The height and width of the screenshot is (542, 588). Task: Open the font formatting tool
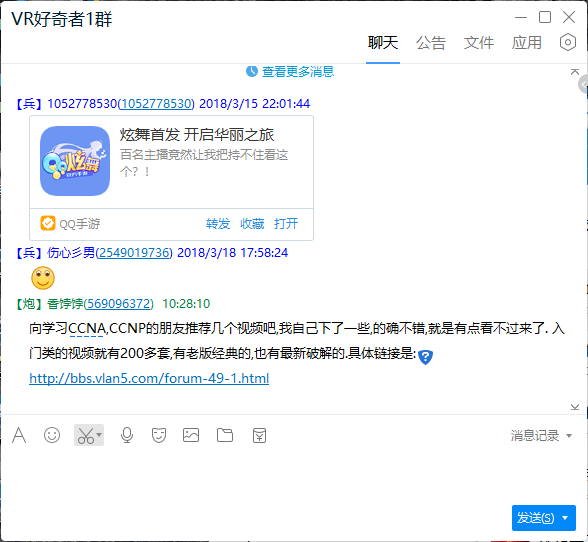point(19,435)
